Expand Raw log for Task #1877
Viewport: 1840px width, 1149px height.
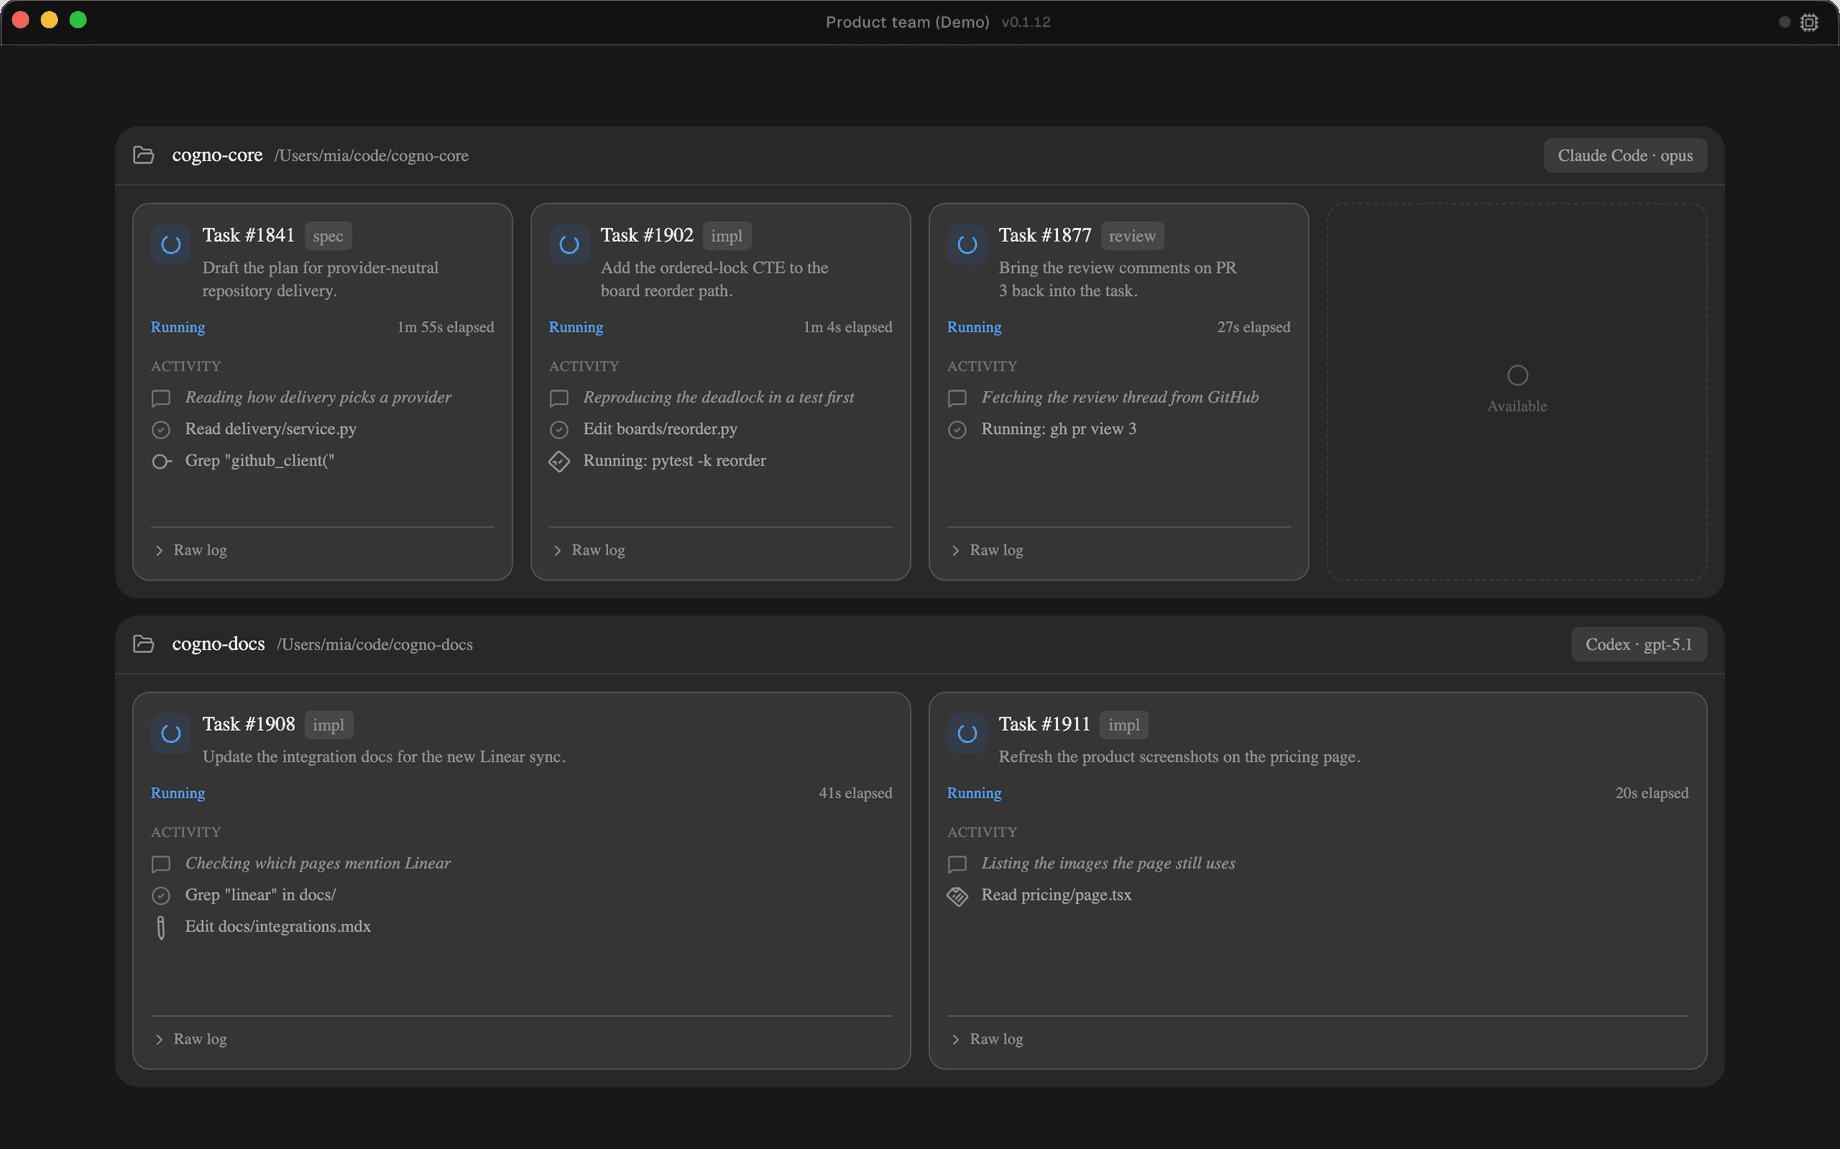[x=987, y=550]
